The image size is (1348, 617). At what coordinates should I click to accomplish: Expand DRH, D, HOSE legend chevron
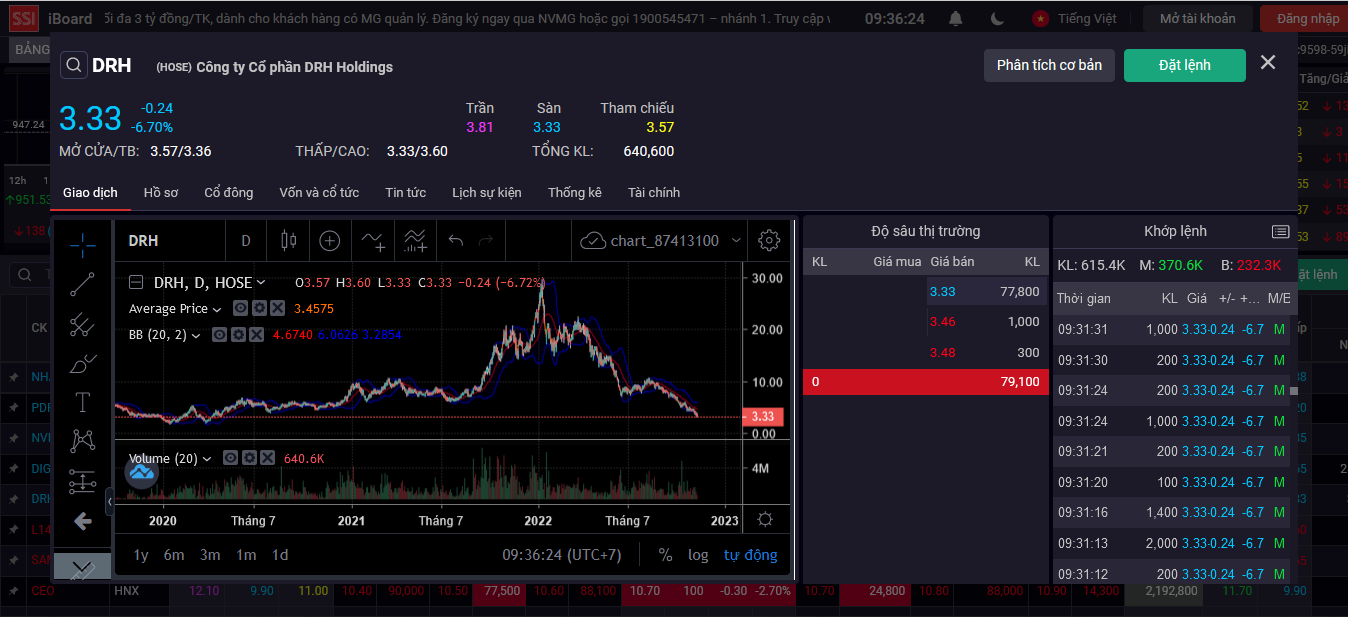(261, 283)
